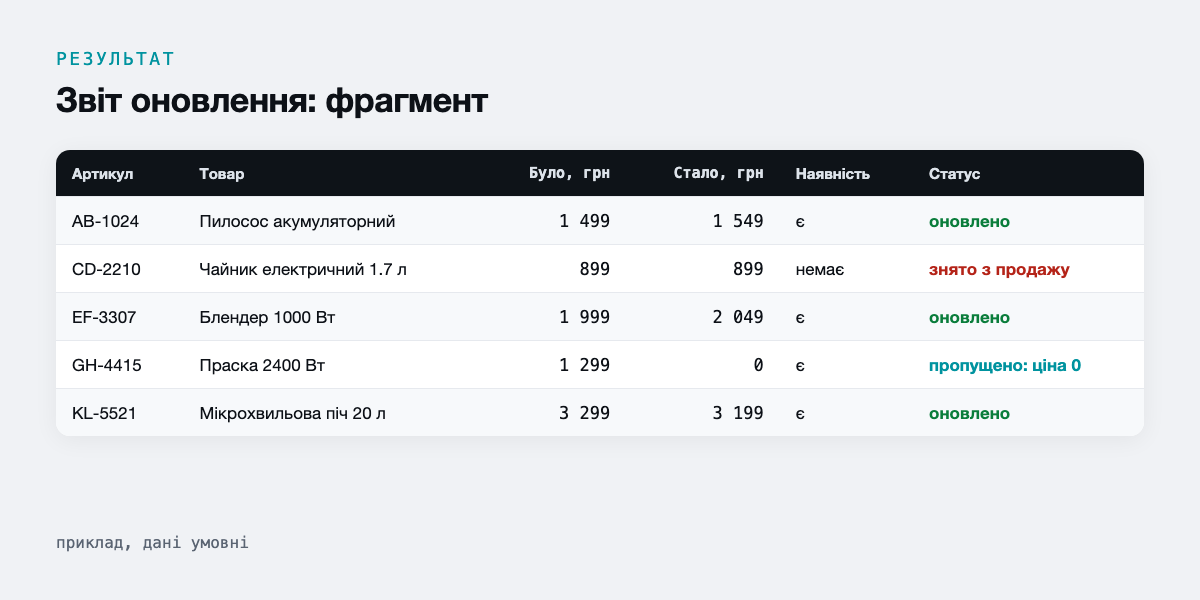Image resolution: width=1200 pixels, height=600 pixels.
Task: Click old price '1 299'
Action: [584, 365]
